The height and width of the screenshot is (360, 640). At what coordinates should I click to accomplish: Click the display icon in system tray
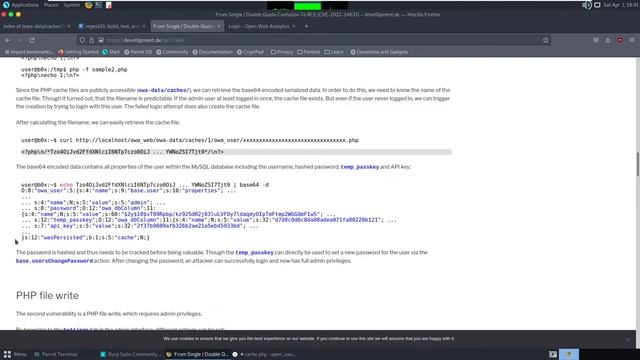(597, 5)
